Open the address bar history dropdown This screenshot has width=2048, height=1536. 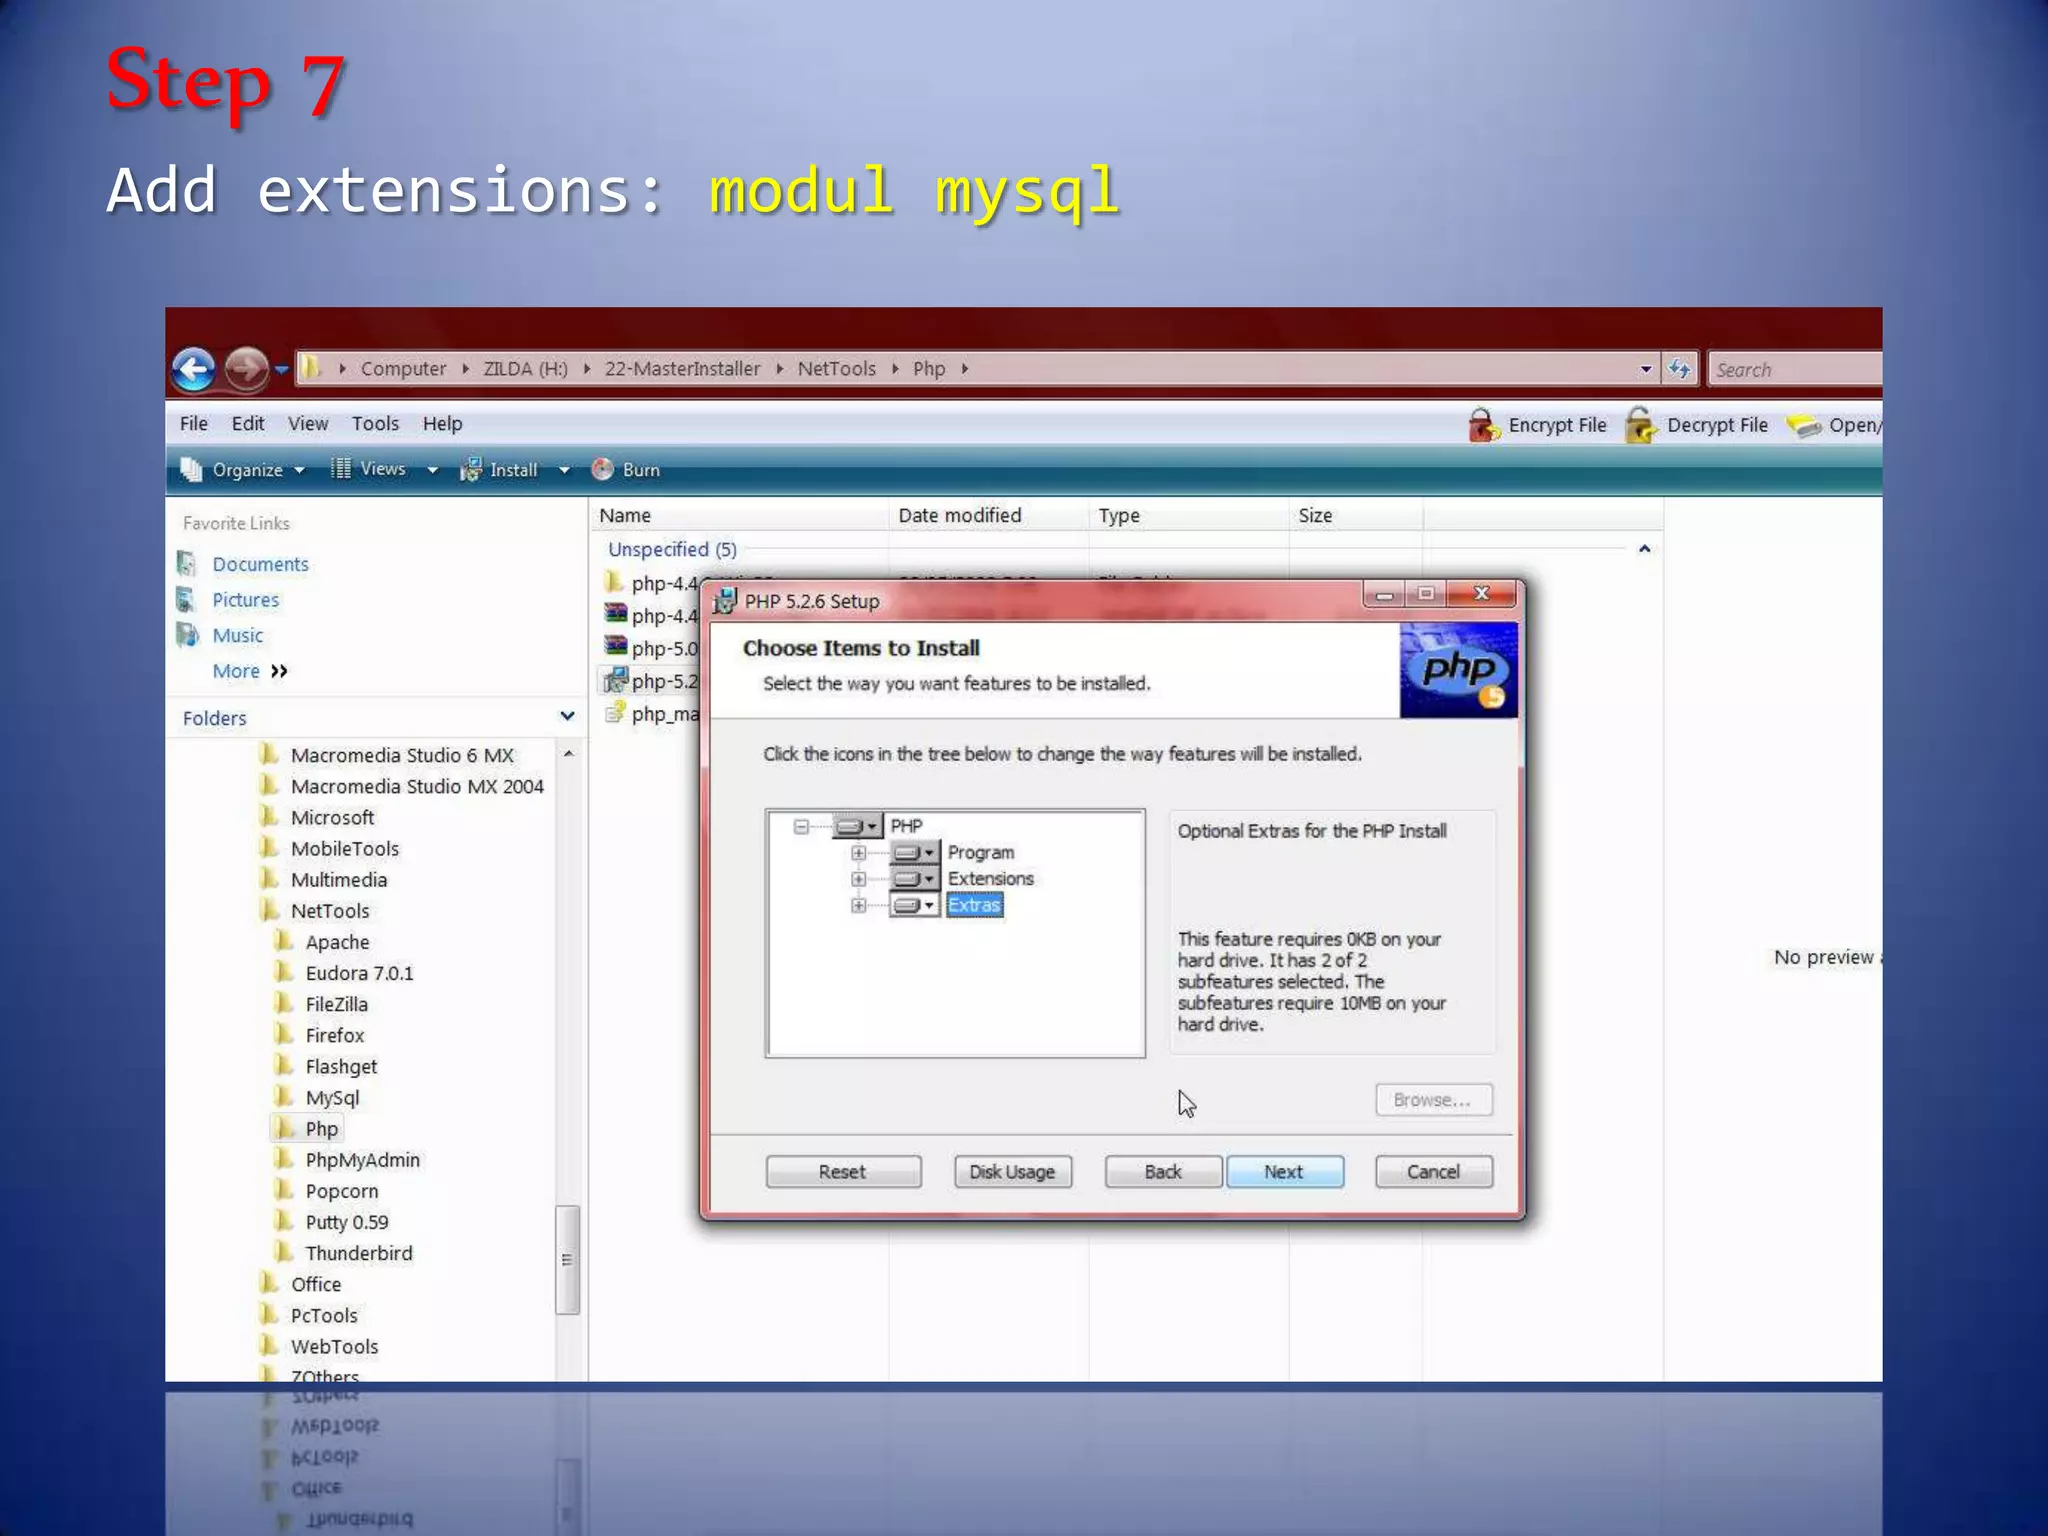coord(1646,369)
